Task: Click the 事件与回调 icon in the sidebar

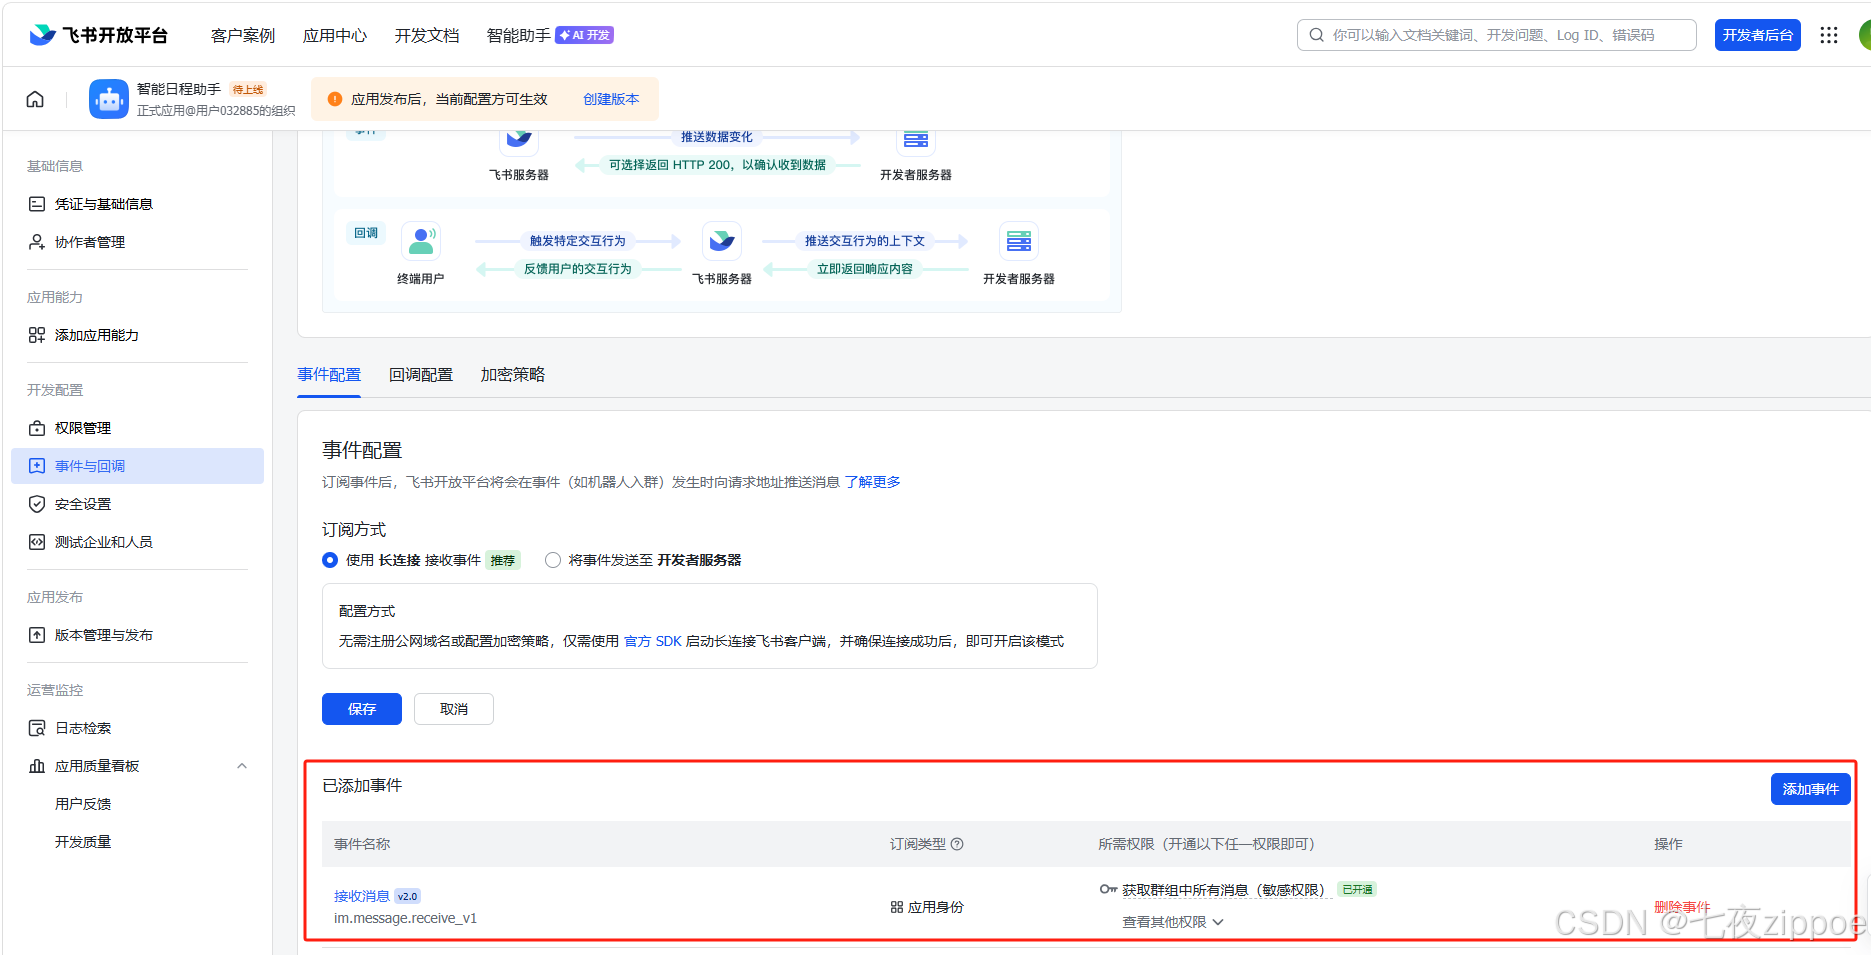Action: coord(37,466)
